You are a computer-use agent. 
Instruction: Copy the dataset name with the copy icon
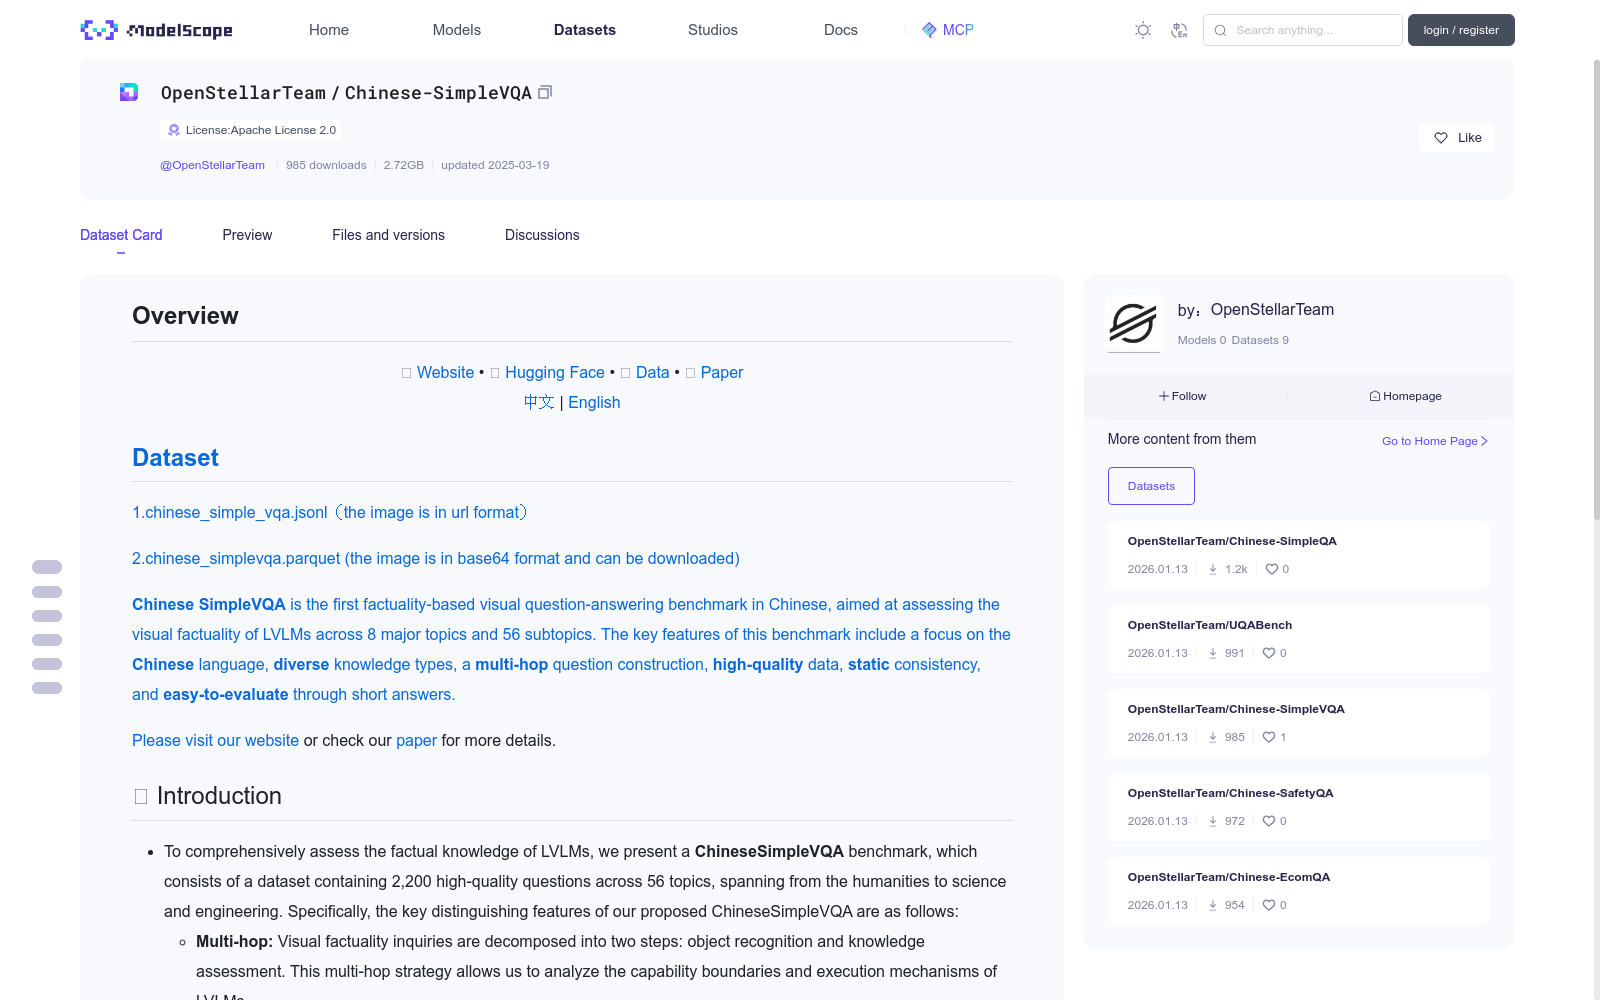(545, 92)
